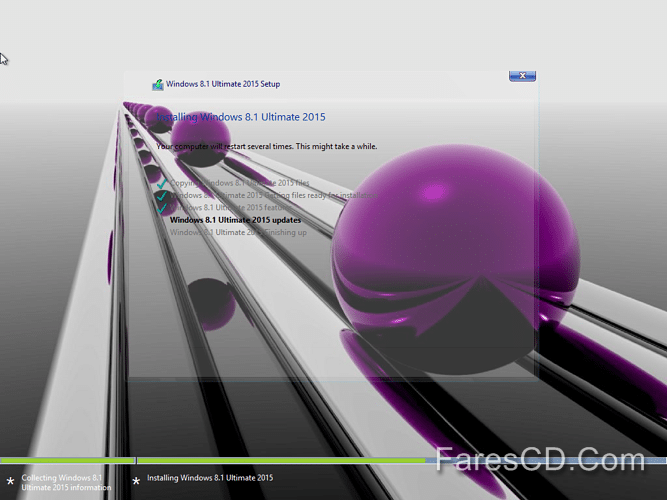This screenshot has height=500, width=667.
Task: Click the green installing progress bar segment
Action: pos(281,460)
